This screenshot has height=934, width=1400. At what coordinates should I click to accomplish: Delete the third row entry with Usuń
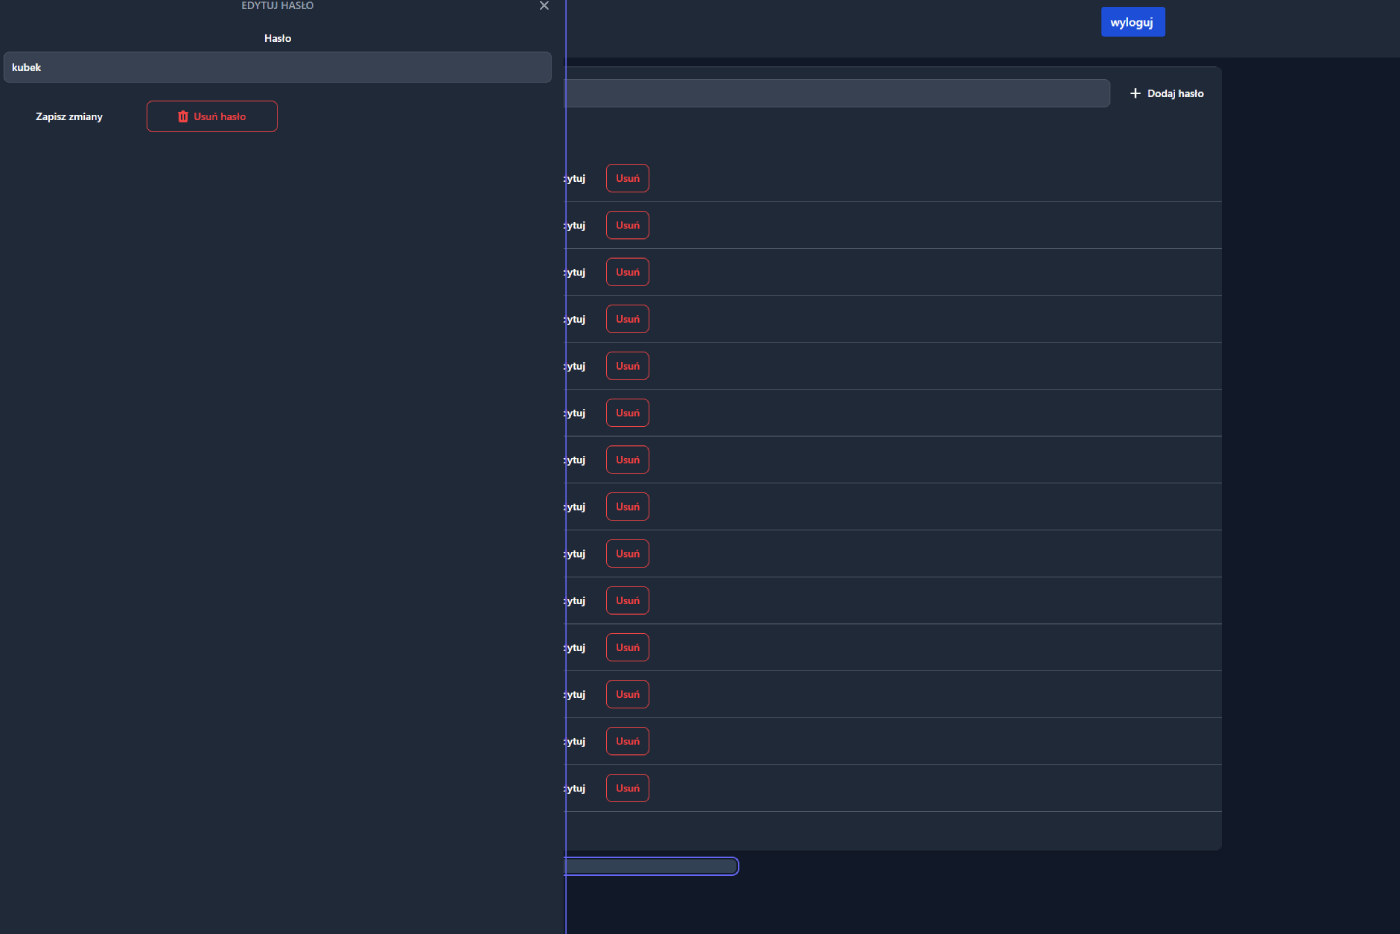point(627,272)
